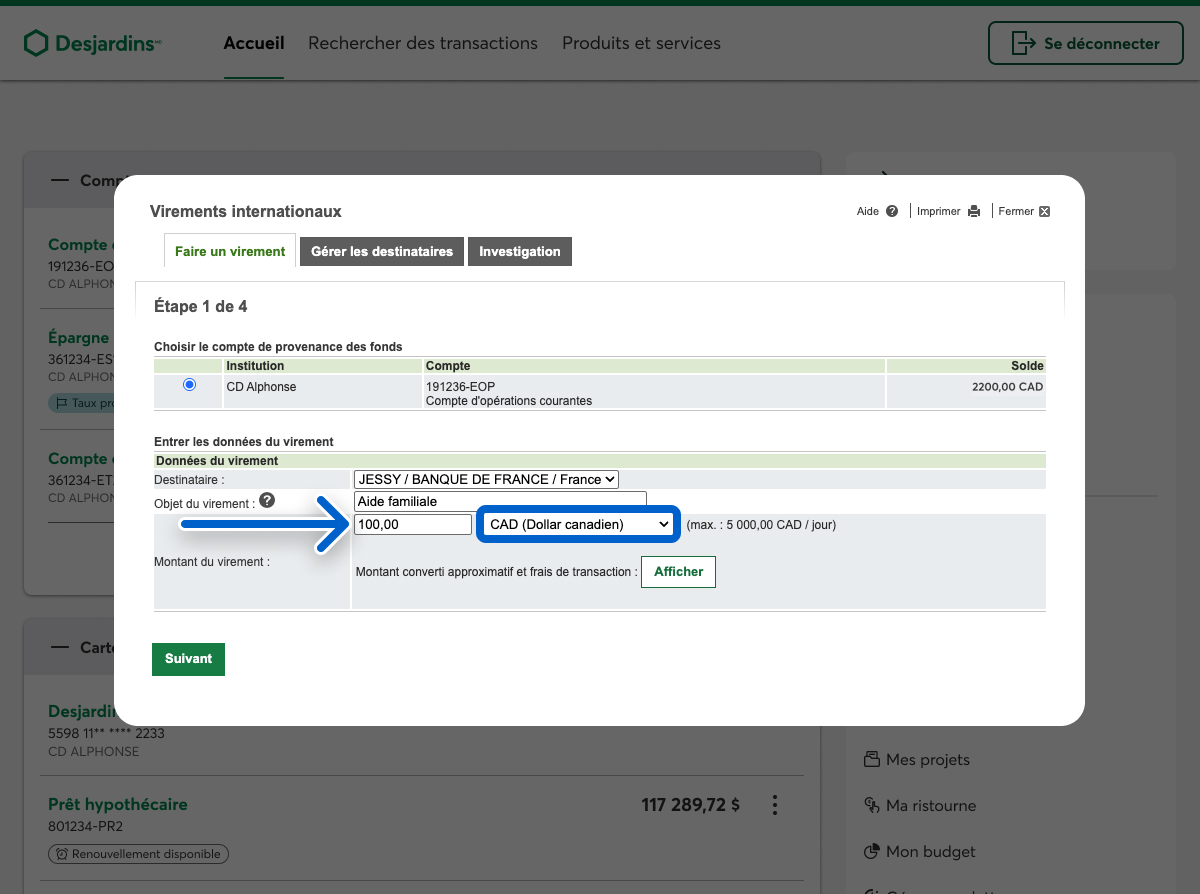Click the transfer amount input field
The width and height of the screenshot is (1200, 894).
click(412, 524)
